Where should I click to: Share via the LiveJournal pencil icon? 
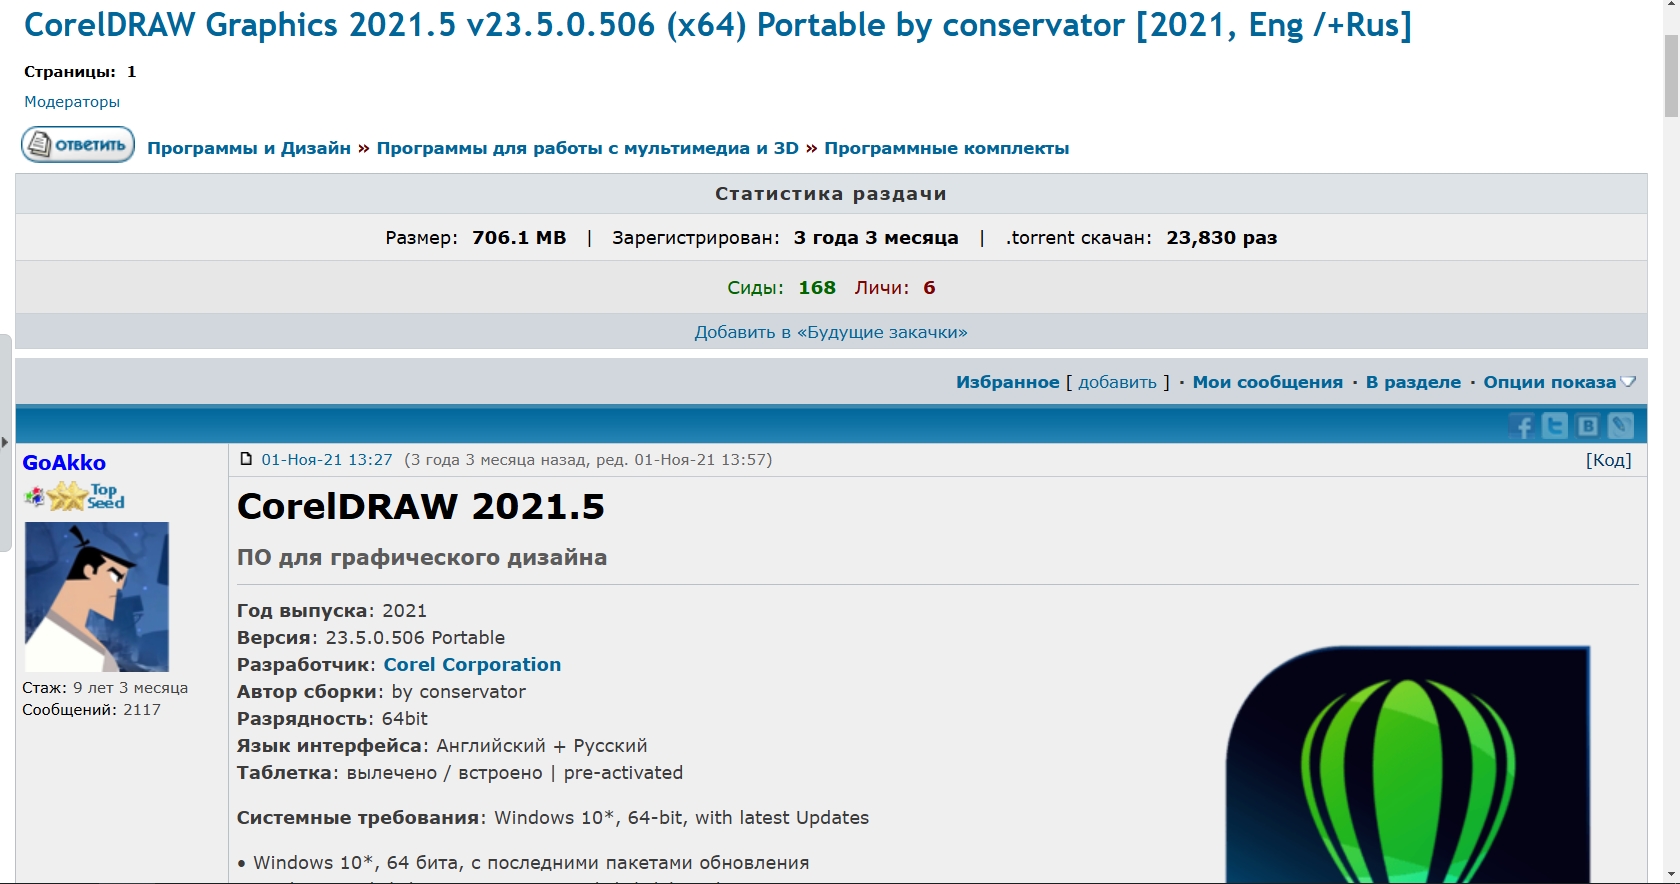point(1621,426)
